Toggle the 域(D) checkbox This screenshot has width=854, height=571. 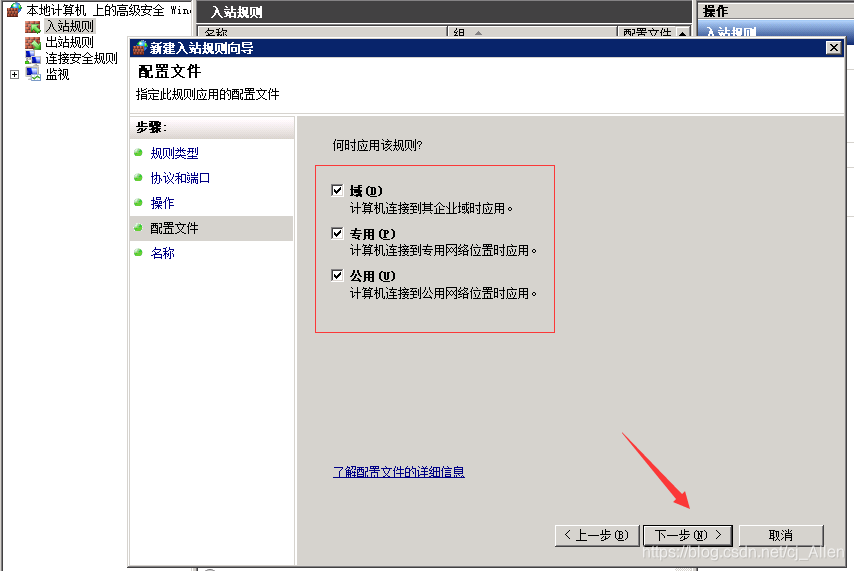[x=337, y=190]
